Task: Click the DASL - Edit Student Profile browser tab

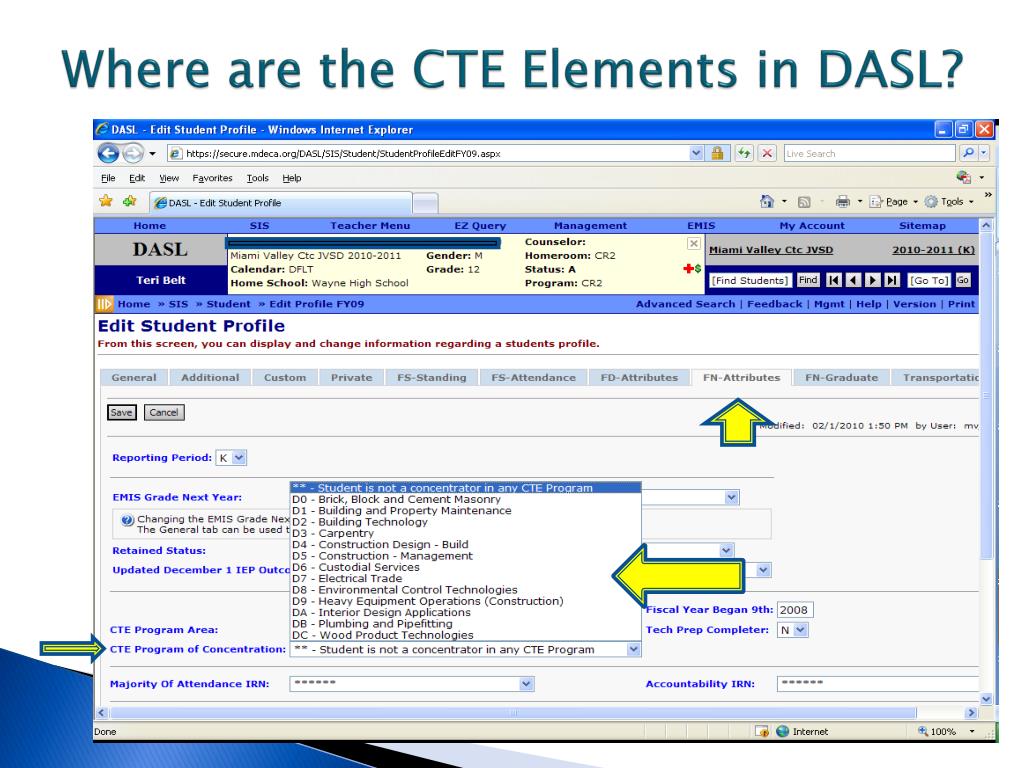Action: (x=281, y=202)
